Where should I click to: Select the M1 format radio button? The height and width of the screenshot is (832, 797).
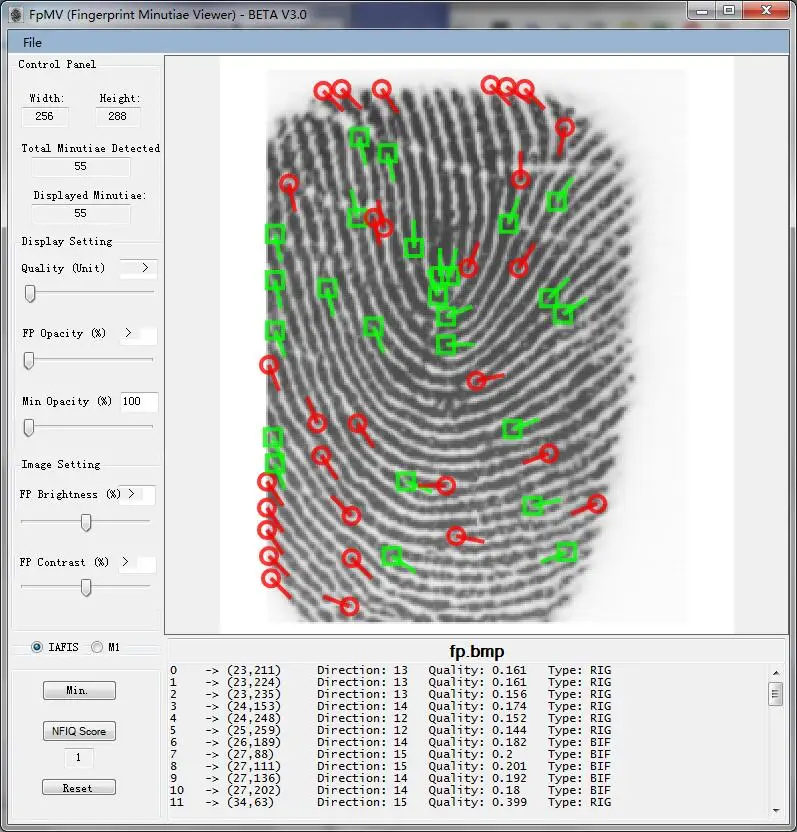click(x=97, y=647)
